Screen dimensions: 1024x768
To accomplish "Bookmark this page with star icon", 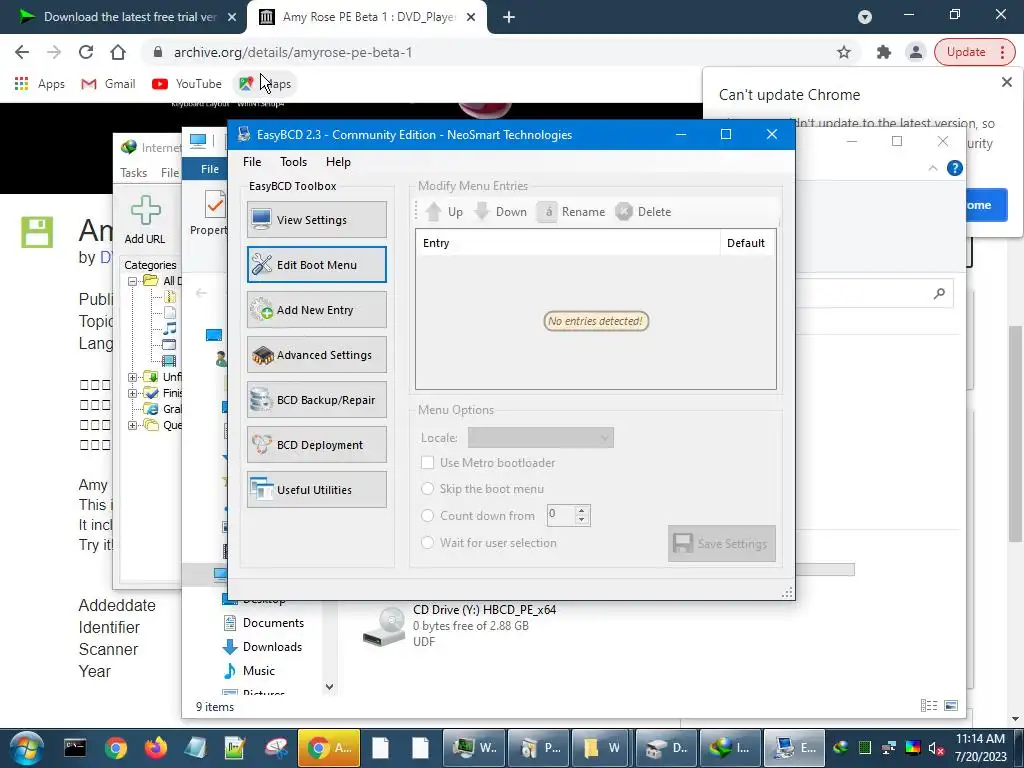I will 844,52.
